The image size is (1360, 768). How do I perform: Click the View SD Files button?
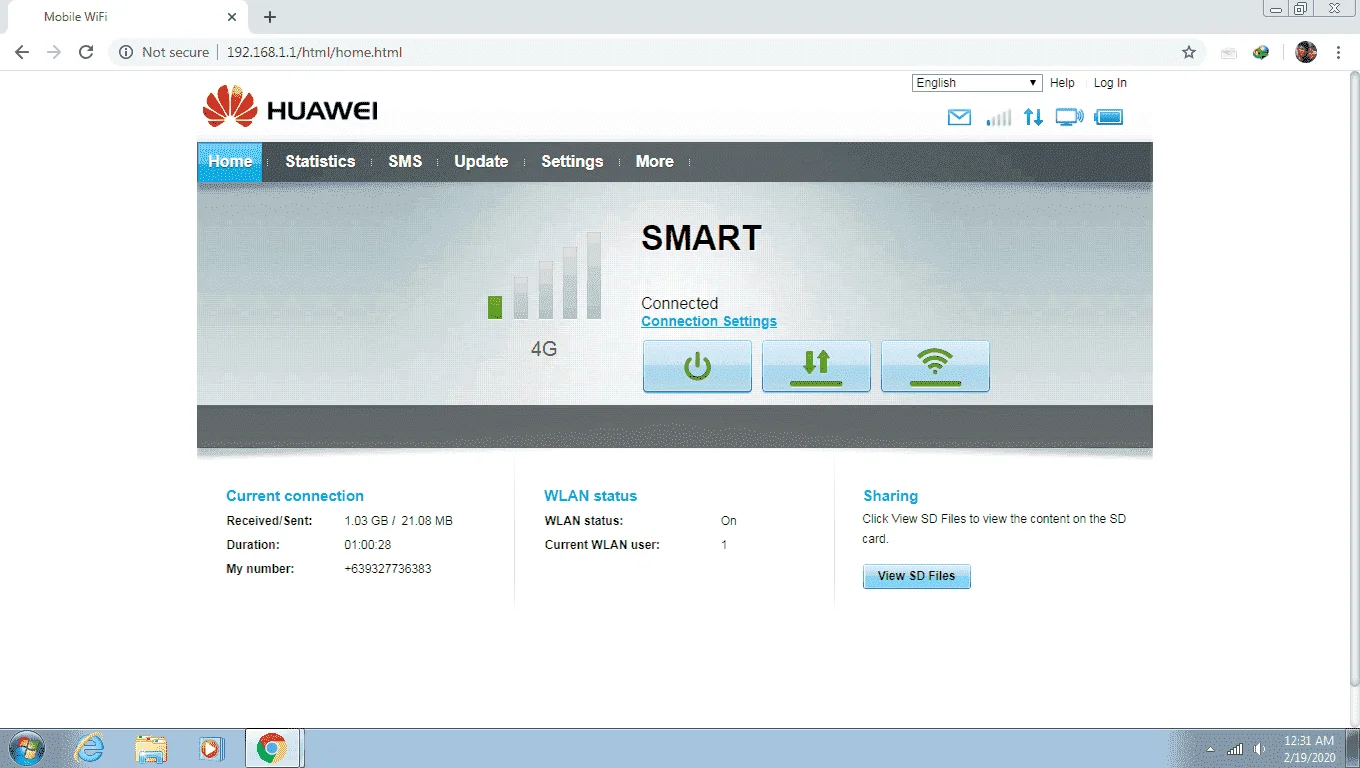pyautogui.click(x=916, y=576)
